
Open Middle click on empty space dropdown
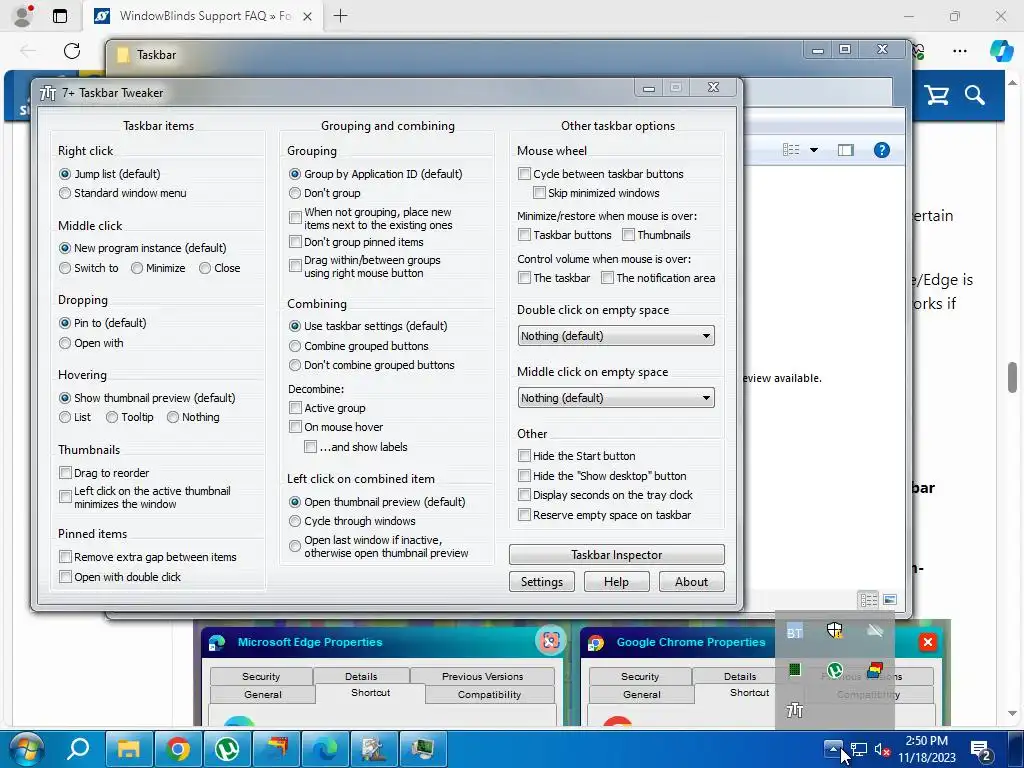[x=616, y=398]
